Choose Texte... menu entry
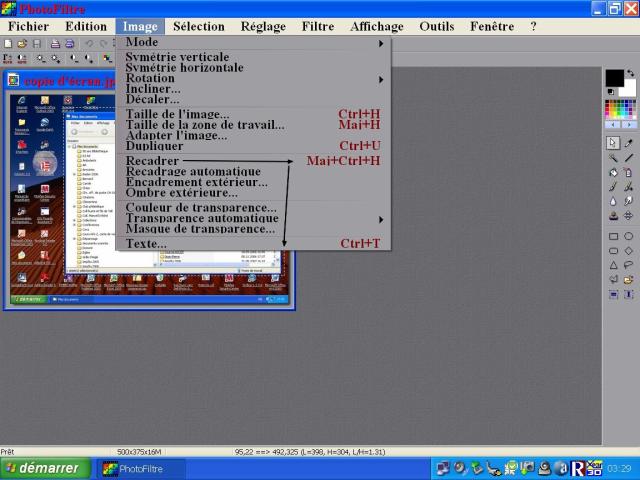The width and height of the screenshot is (640, 480). tap(253, 244)
